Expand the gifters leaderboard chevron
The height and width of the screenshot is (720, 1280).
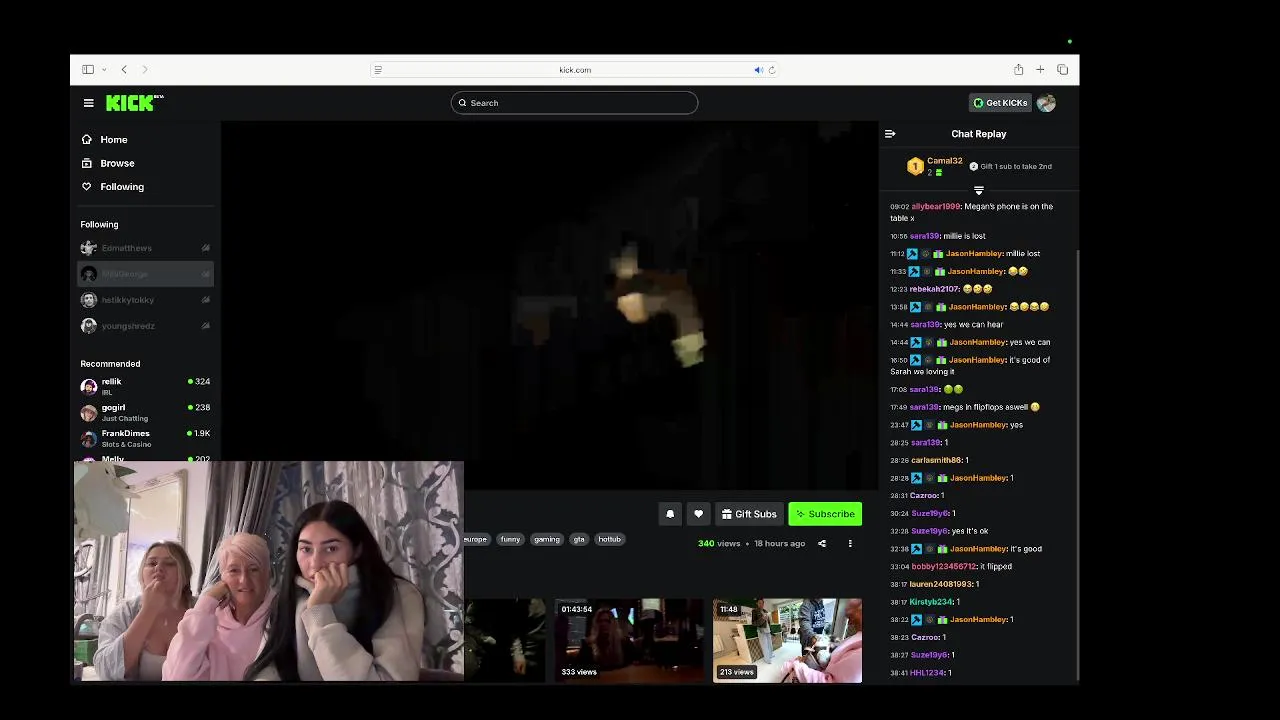[x=979, y=190]
